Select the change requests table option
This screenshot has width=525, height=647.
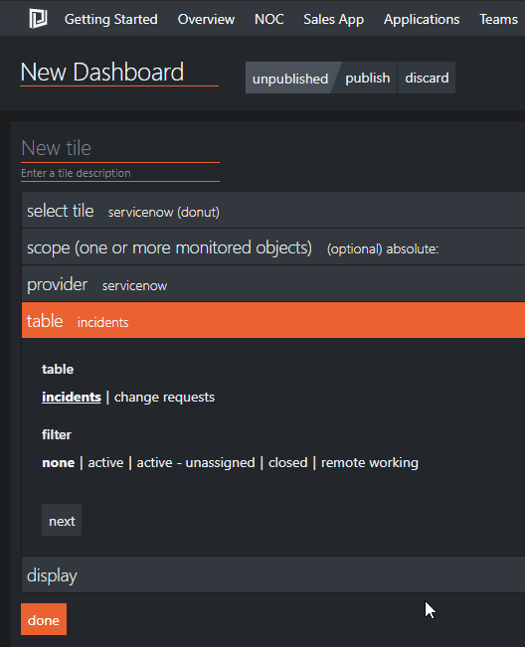click(x=164, y=397)
